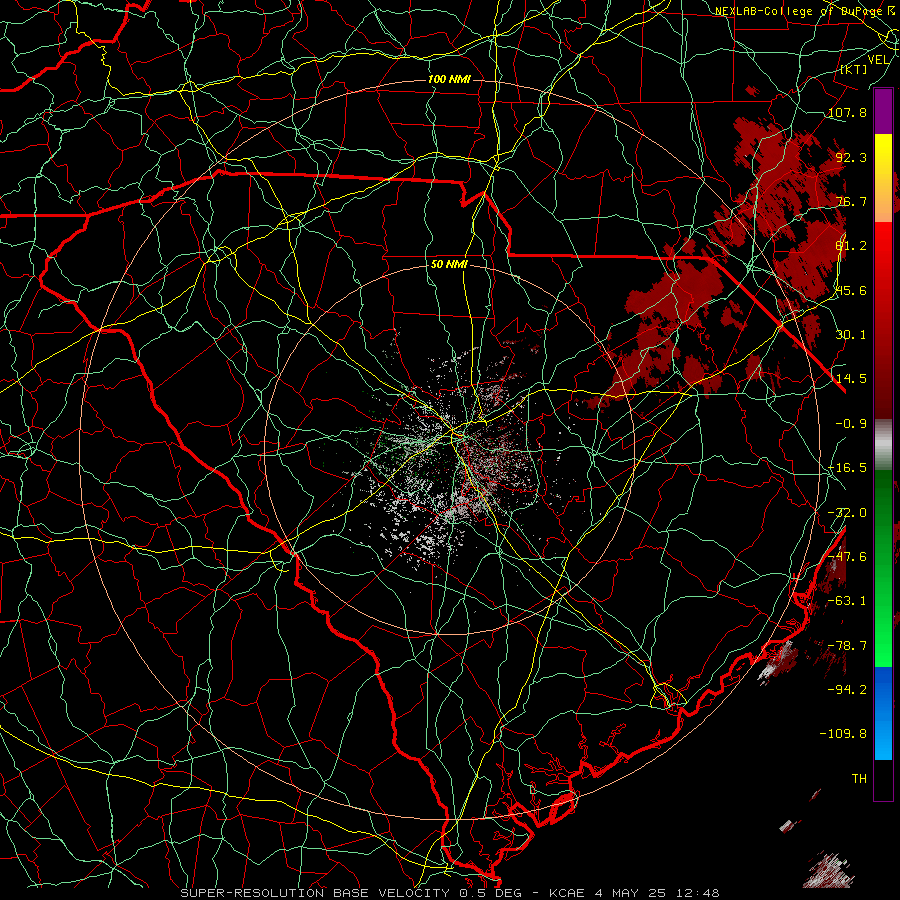This screenshot has width=900, height=900.
Task: Select the -109.8 scale value
Action: click(843, 734)
